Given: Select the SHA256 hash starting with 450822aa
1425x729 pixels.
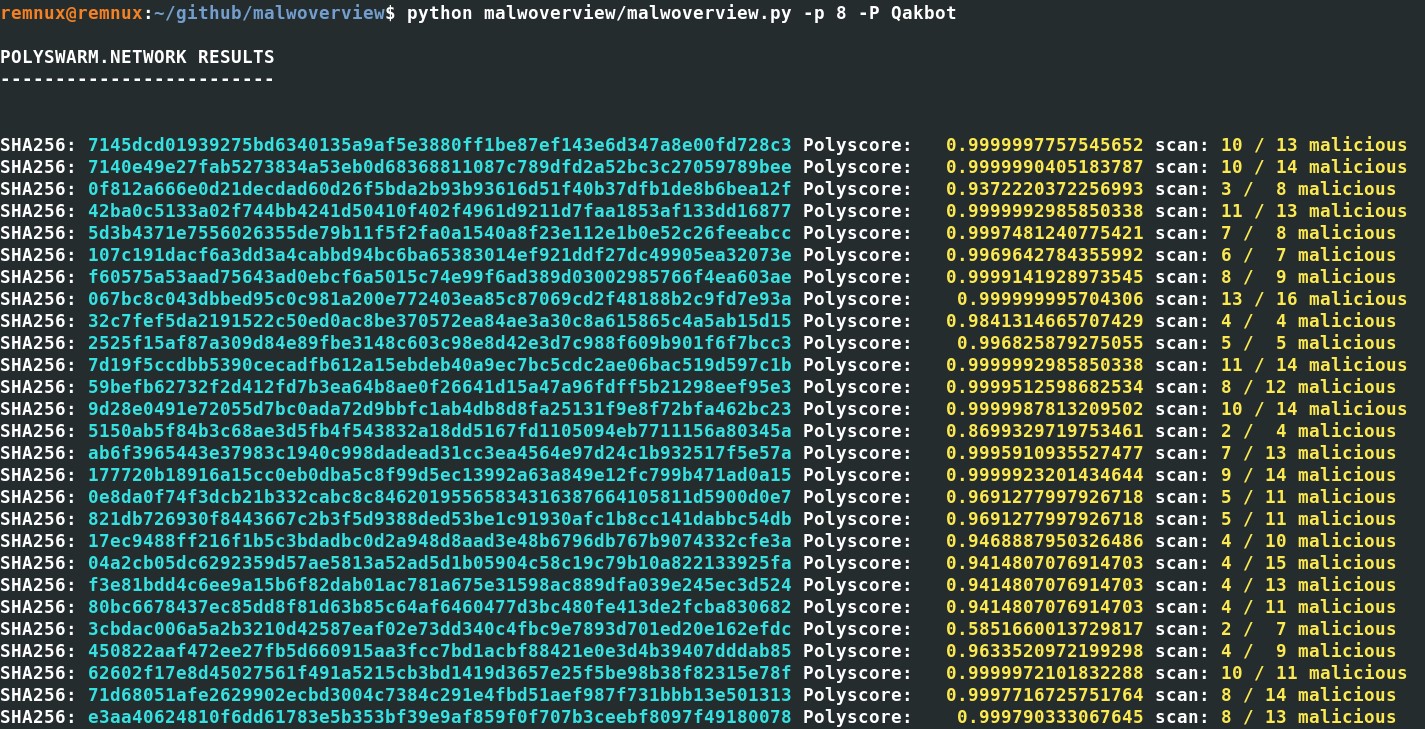Looking at the screenshot, I should [x=439, y=651].
